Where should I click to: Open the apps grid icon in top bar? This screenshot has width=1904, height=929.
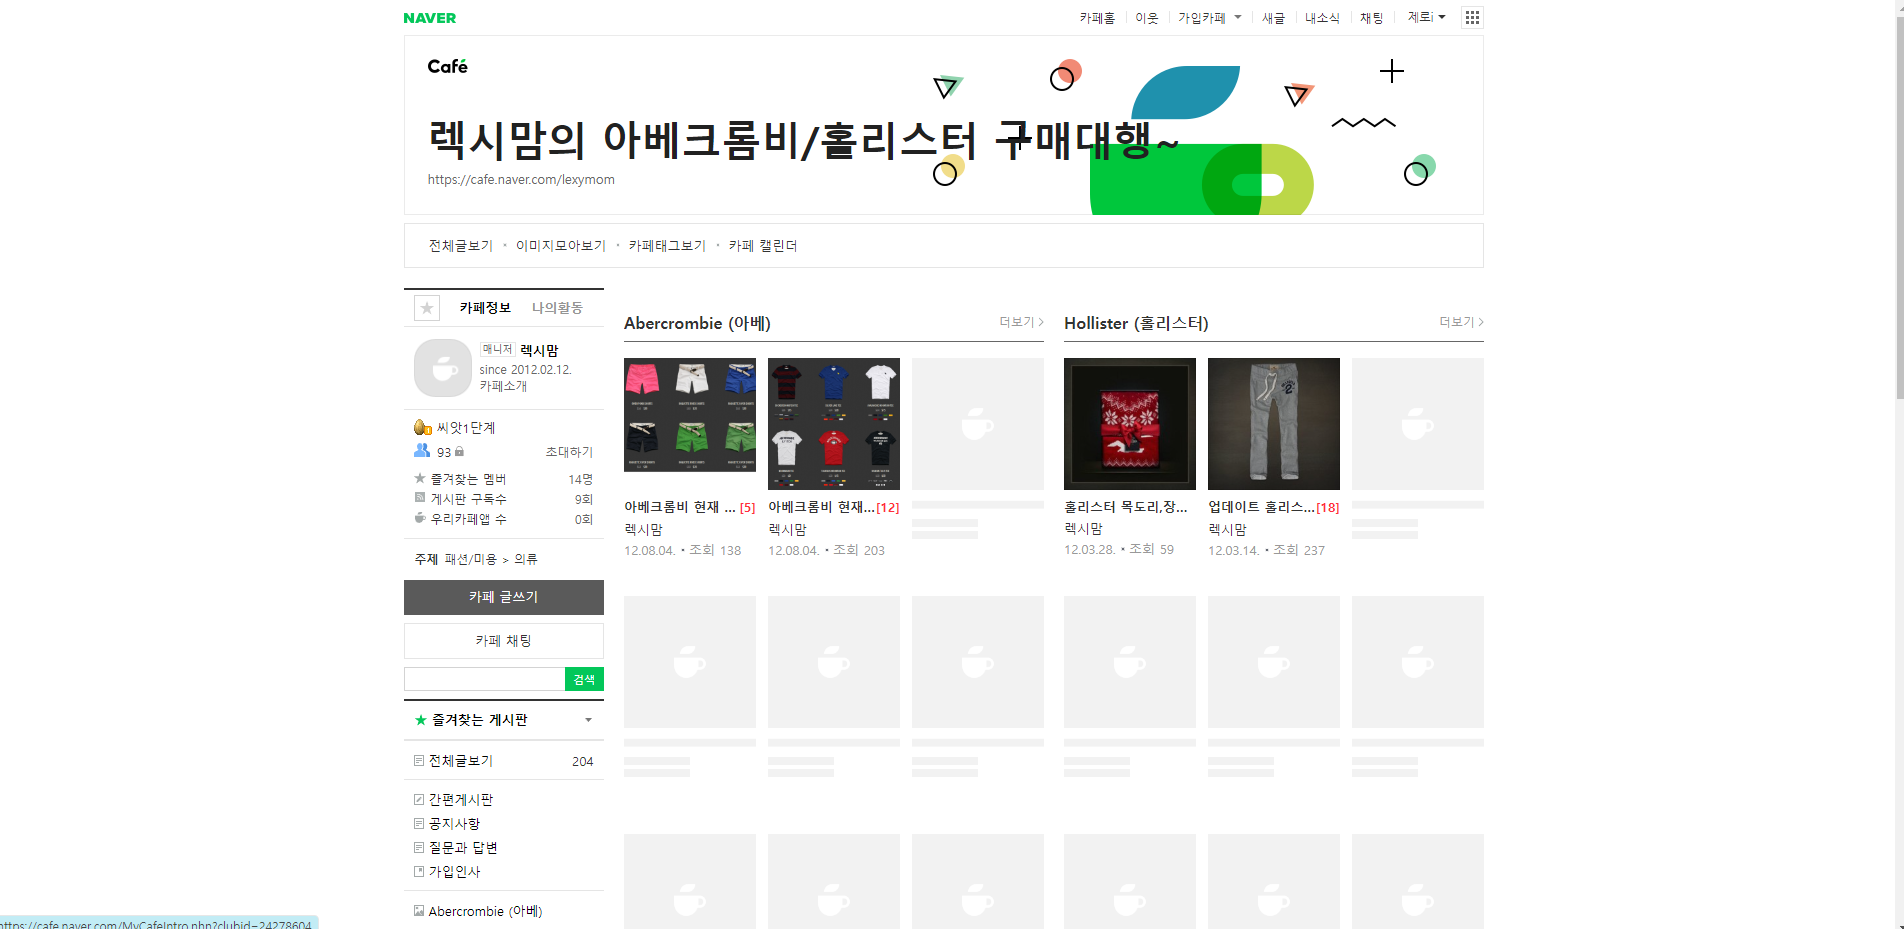[1472, 18]
